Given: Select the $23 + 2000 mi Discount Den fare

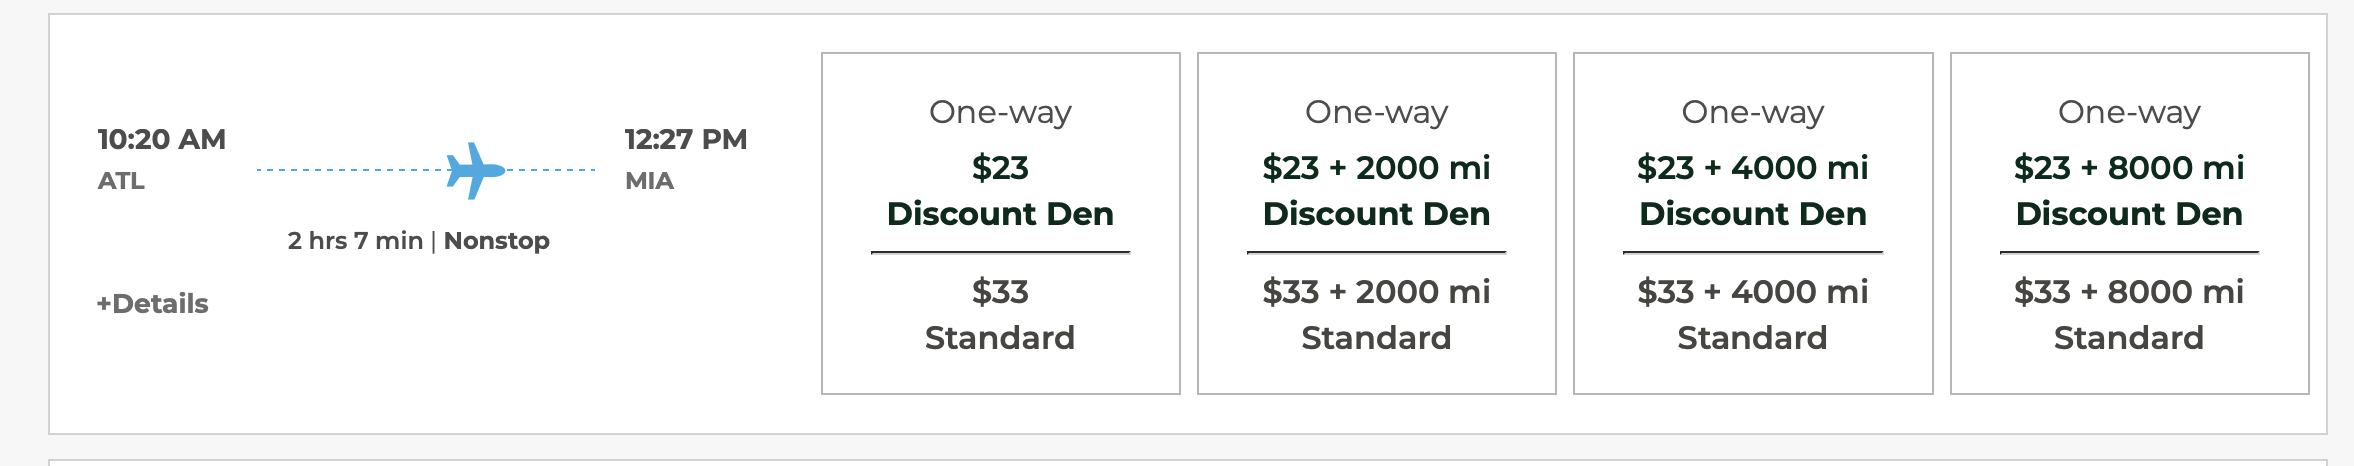Looking at the screenshot, I should [1376, 190].
